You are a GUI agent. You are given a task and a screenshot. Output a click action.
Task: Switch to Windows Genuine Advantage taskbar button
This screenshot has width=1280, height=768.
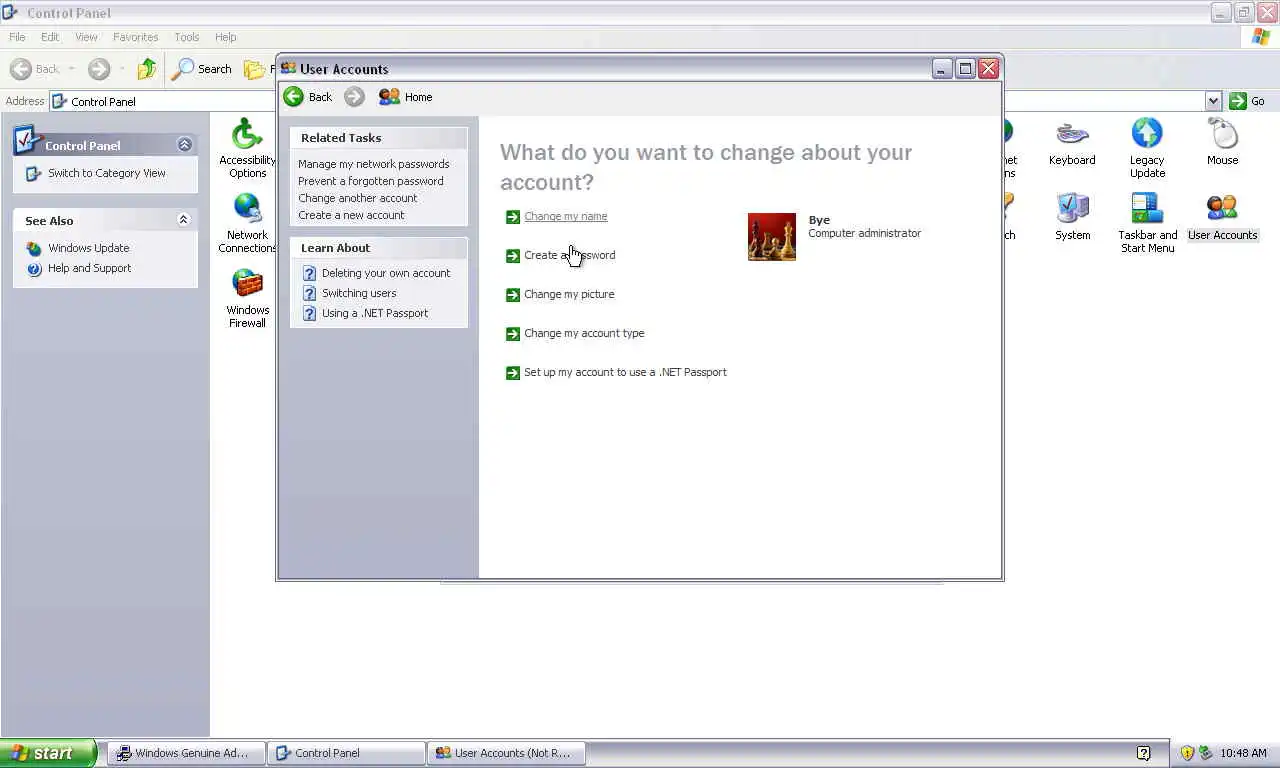[186, 753]
